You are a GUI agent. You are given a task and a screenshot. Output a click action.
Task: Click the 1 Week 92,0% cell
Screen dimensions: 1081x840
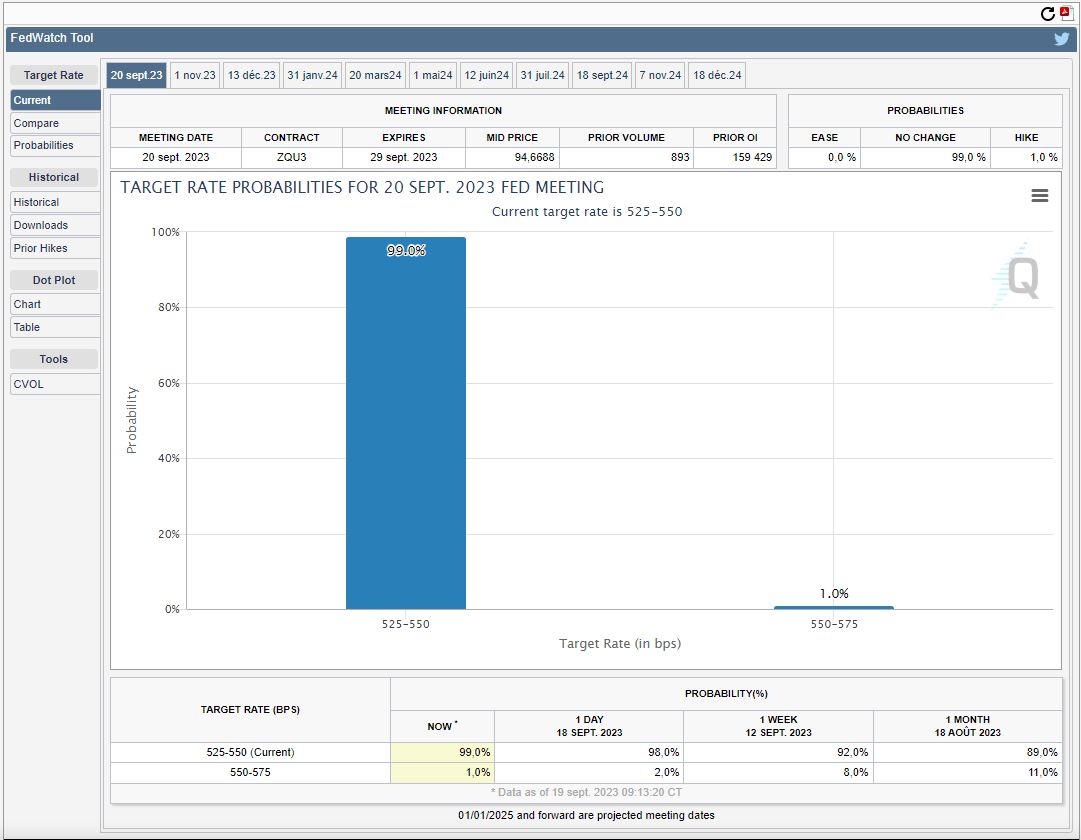[x=778, y=752]
